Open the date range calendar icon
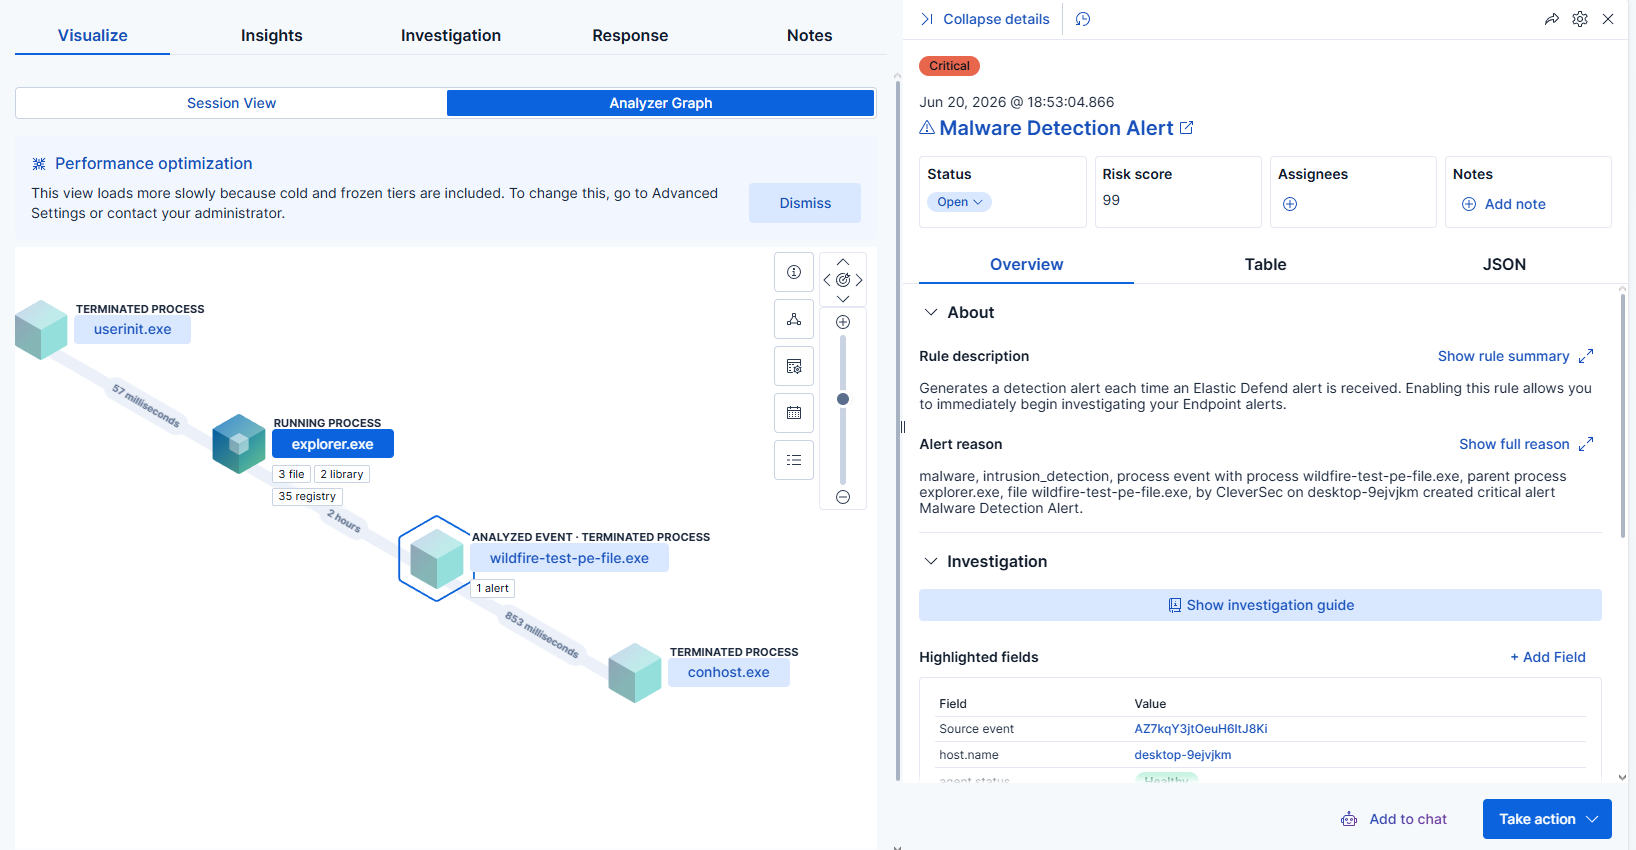 [794, 413]
